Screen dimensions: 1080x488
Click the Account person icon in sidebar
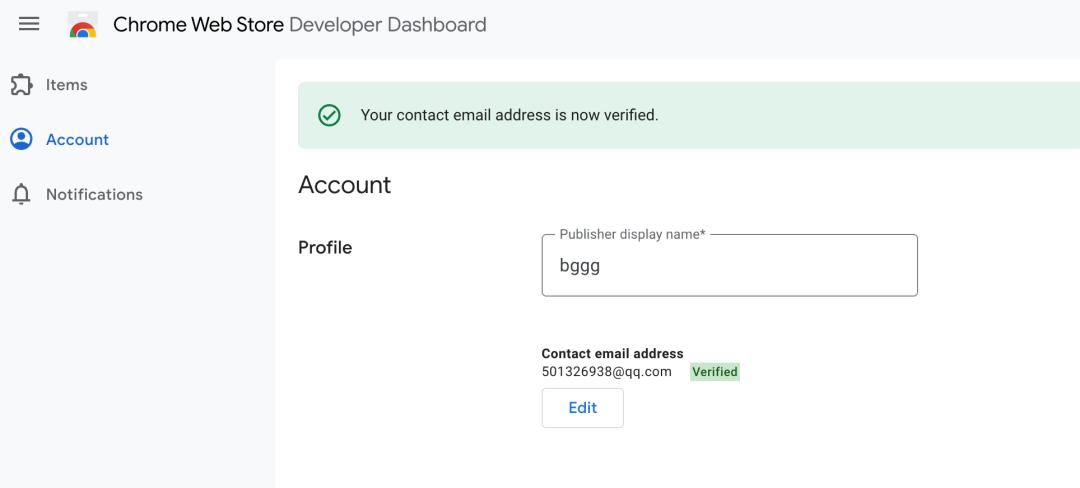click(21, 139)
